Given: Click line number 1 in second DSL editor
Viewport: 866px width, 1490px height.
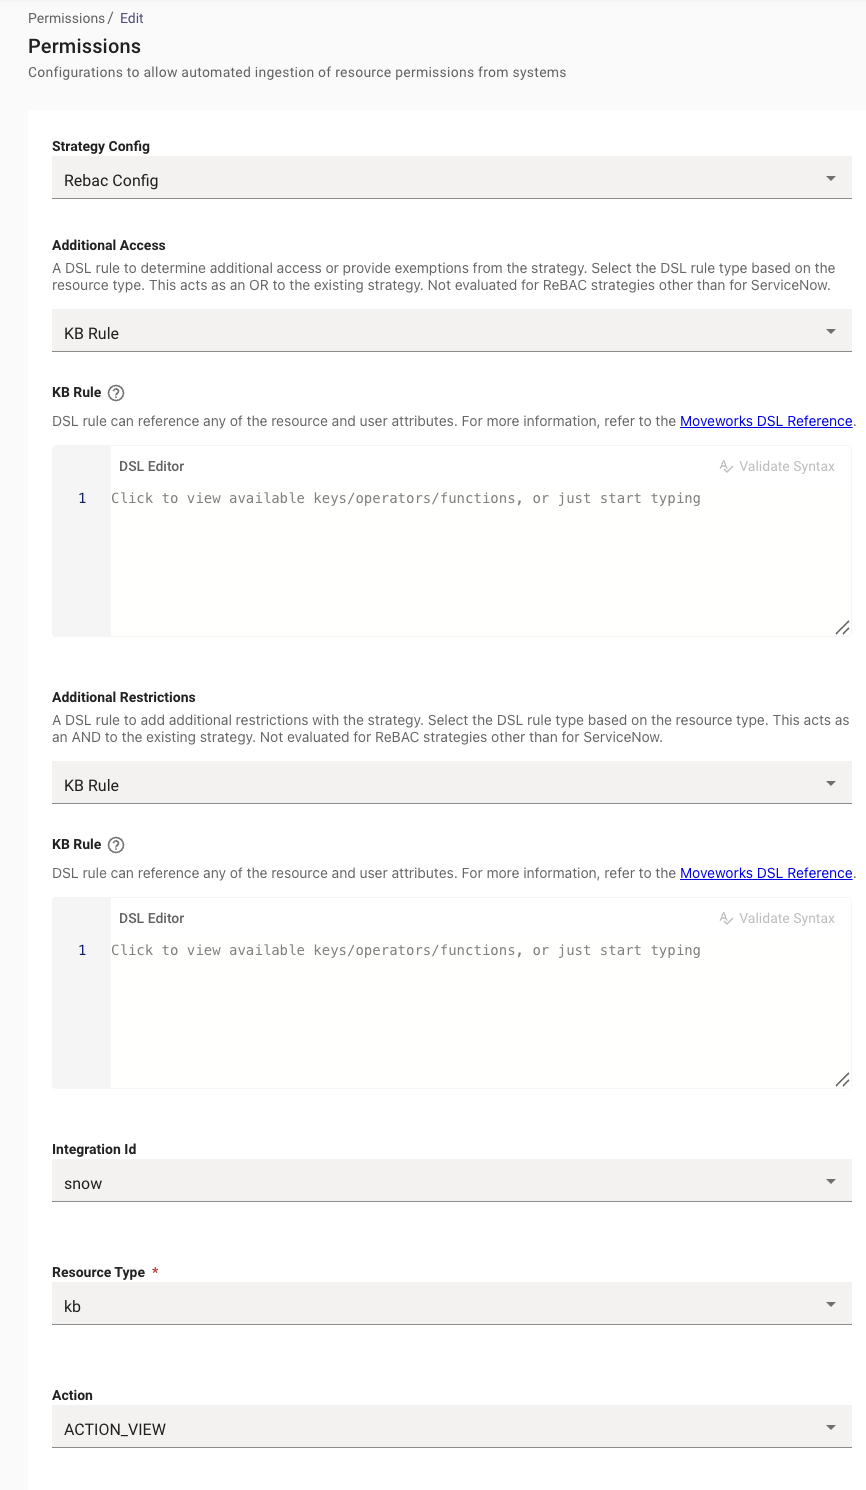Looking at the screenshot, I should [x=82, y=950].
